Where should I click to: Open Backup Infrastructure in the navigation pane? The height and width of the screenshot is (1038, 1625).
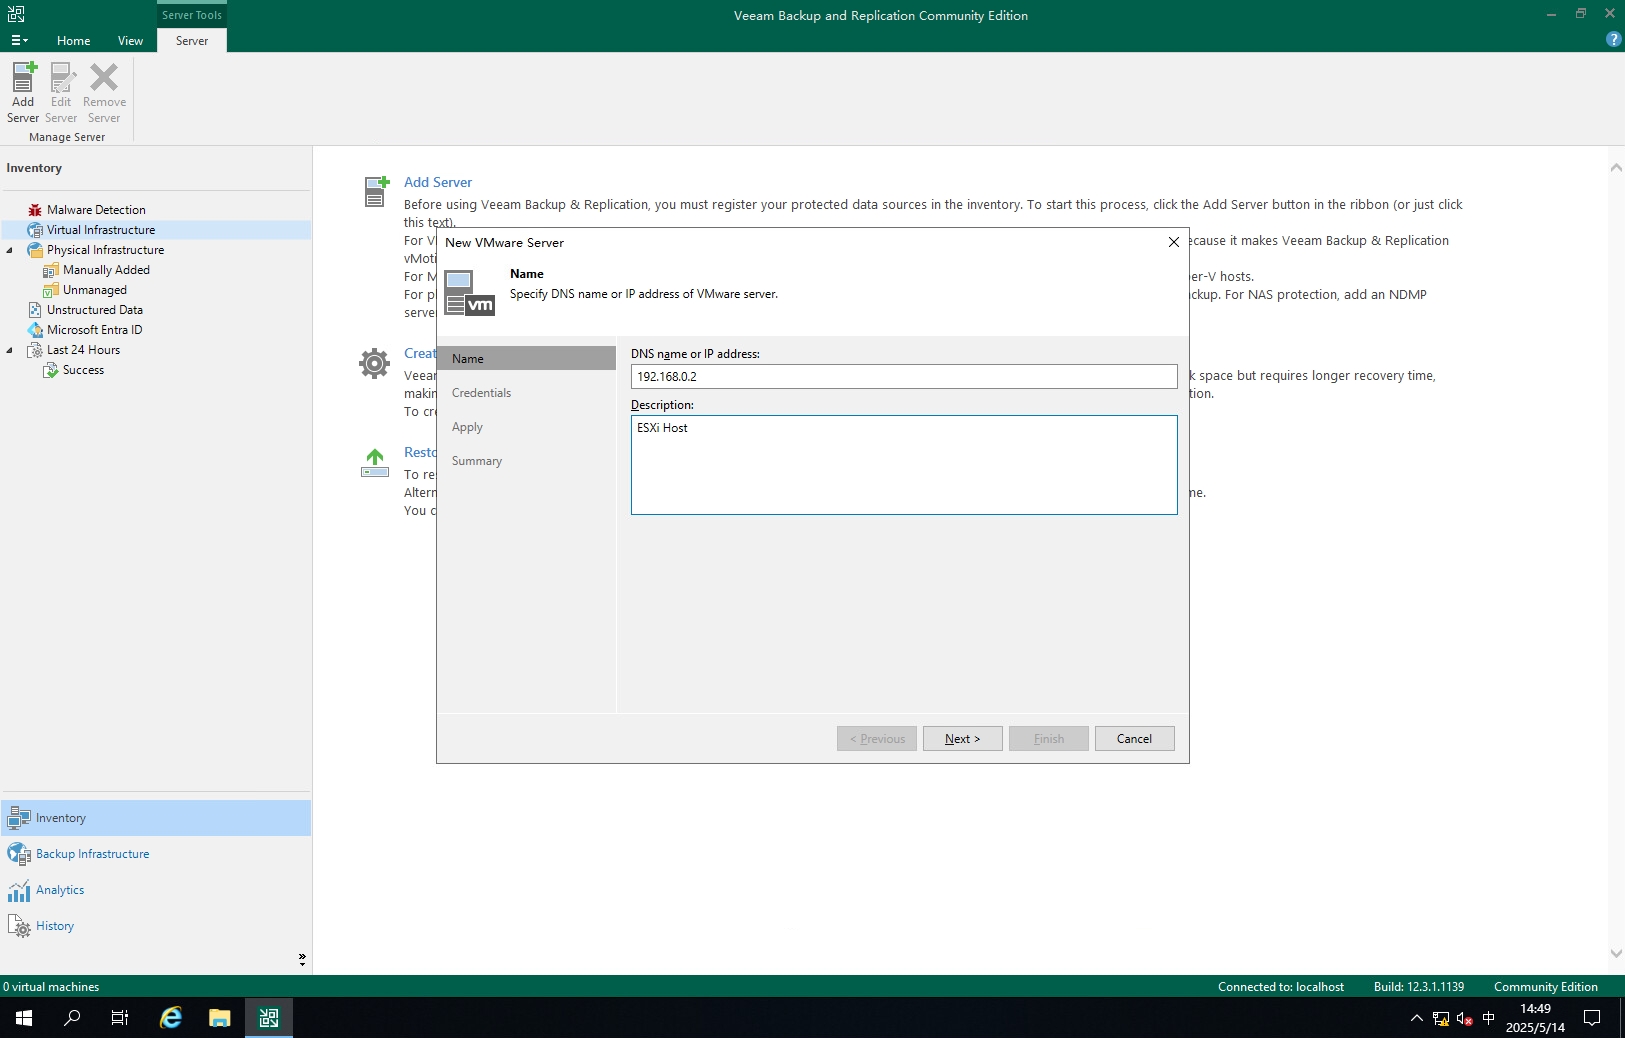92,854
